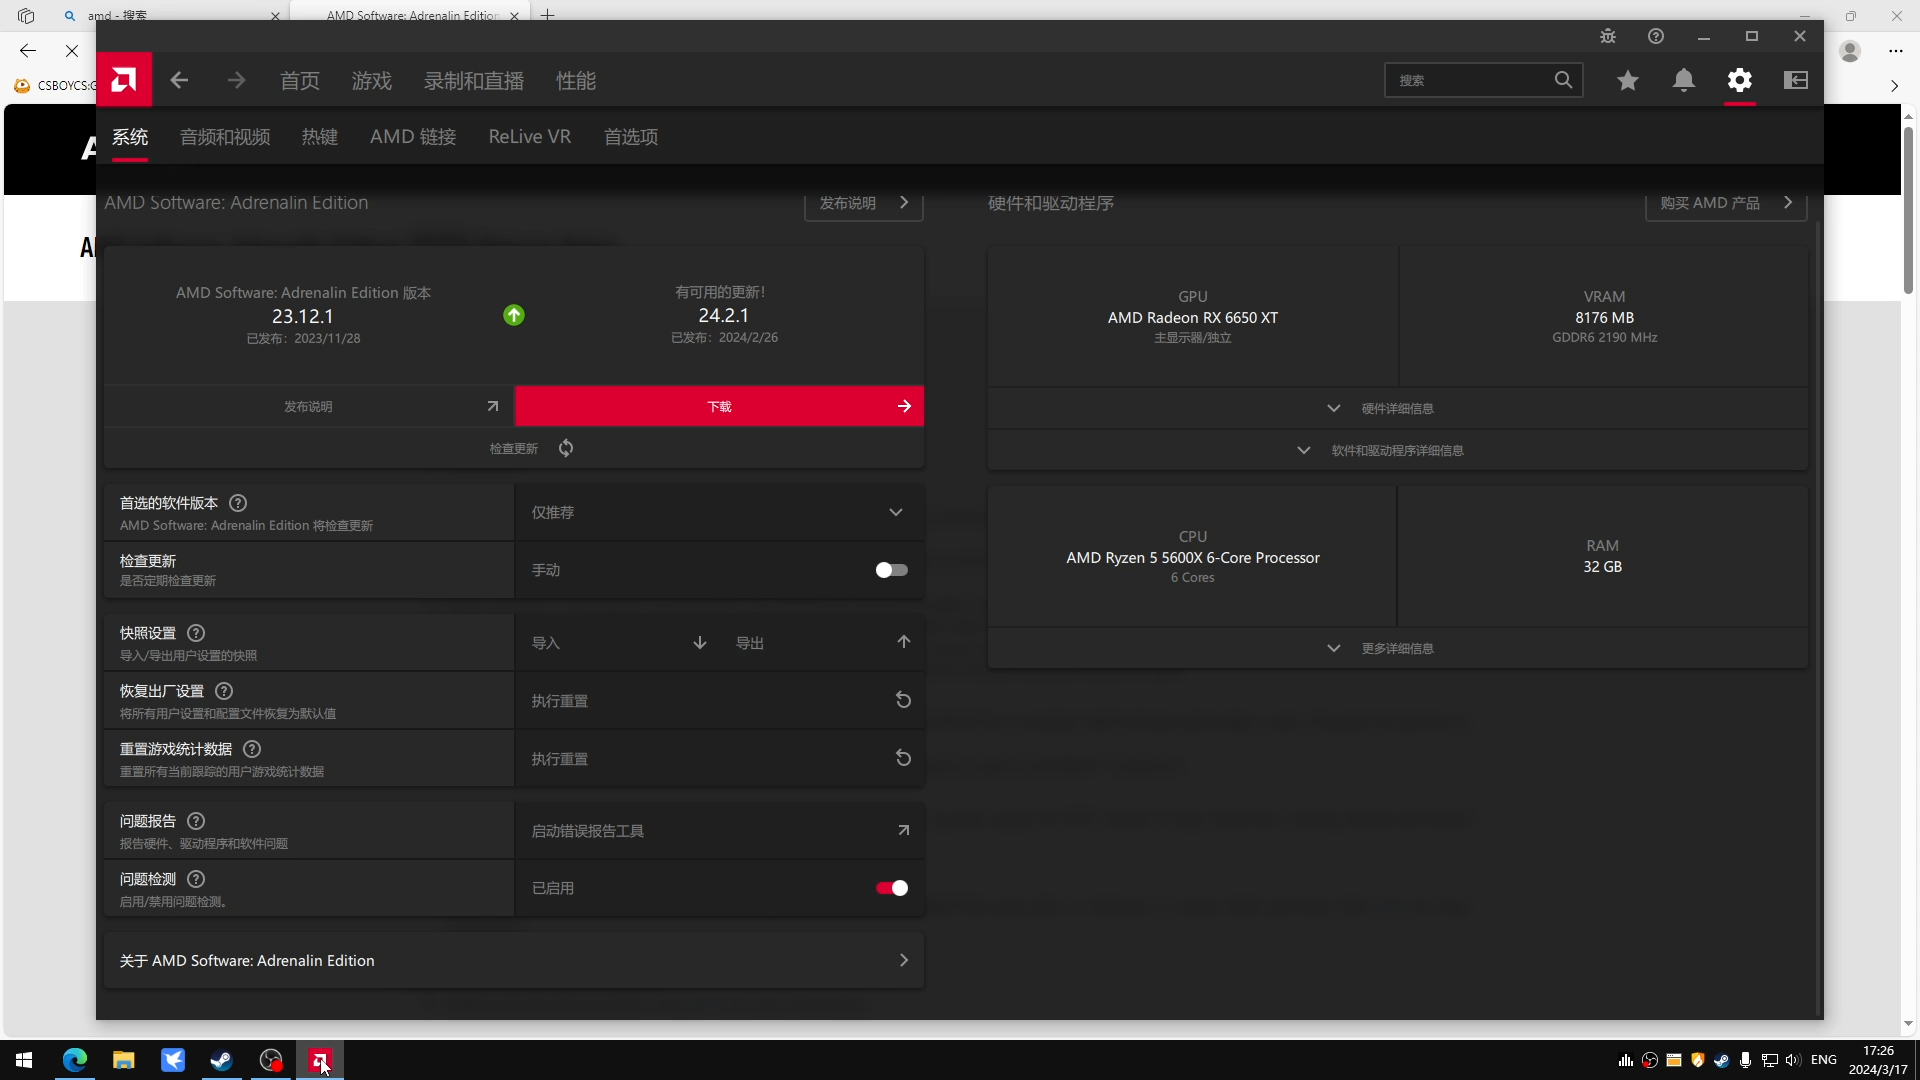Screen dimensions: 1920x1080
Task: Click the system clock in the taskbar
Action: point(1878,1060)
